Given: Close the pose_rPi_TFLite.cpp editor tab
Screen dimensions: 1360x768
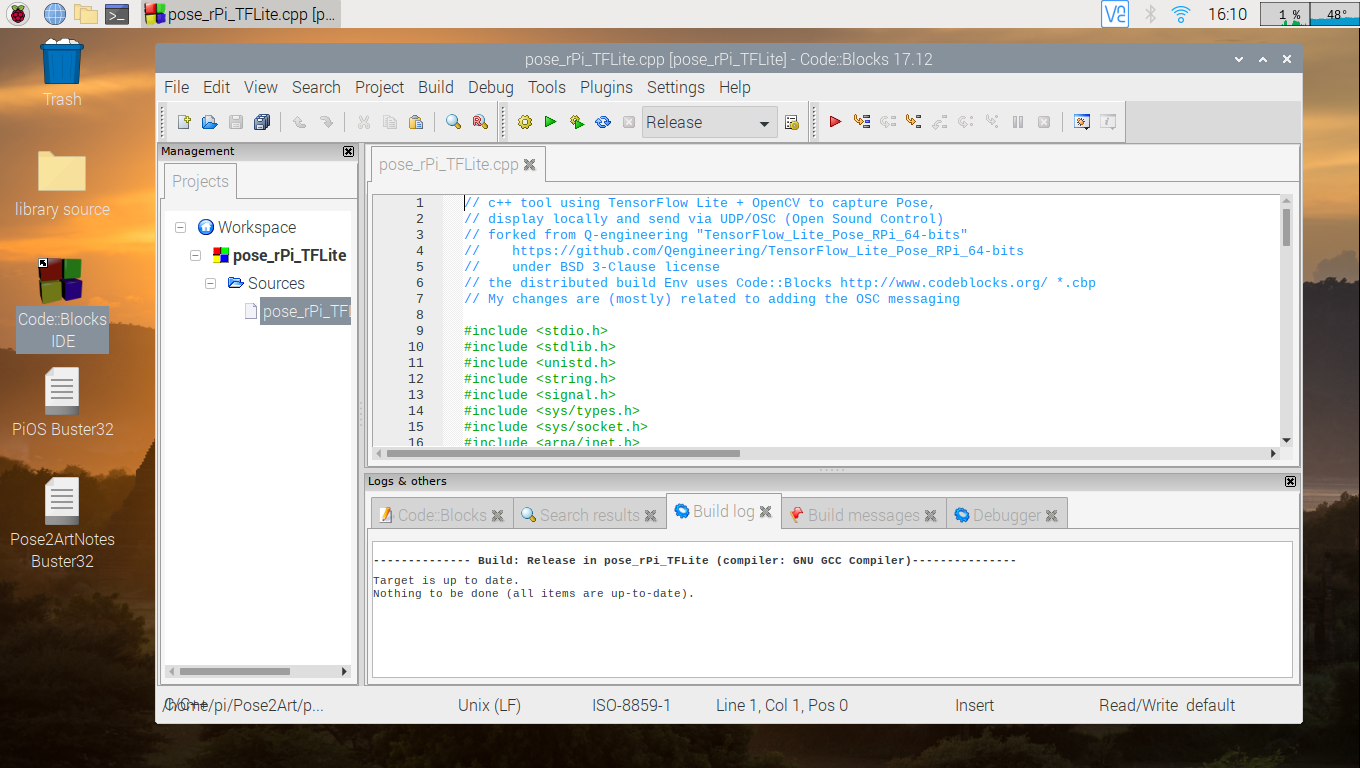Looking at the screenshot, I should pos(529,165).
